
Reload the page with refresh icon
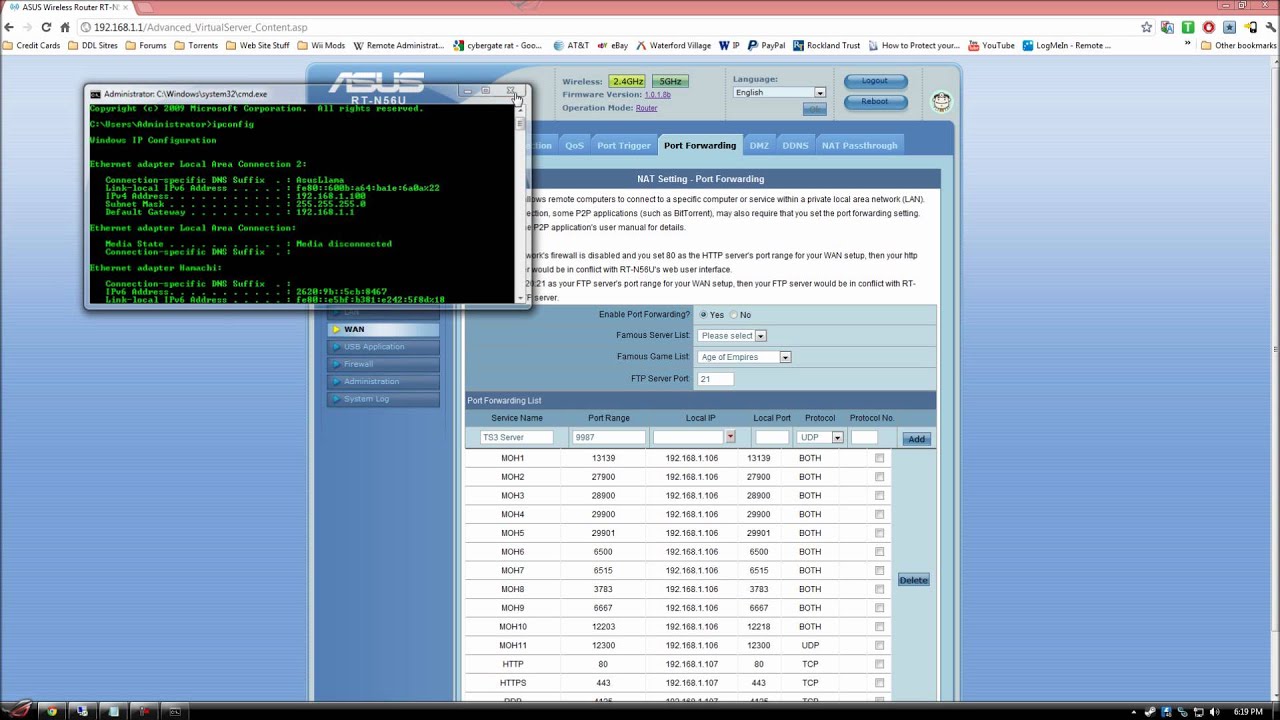coord(47,27)
